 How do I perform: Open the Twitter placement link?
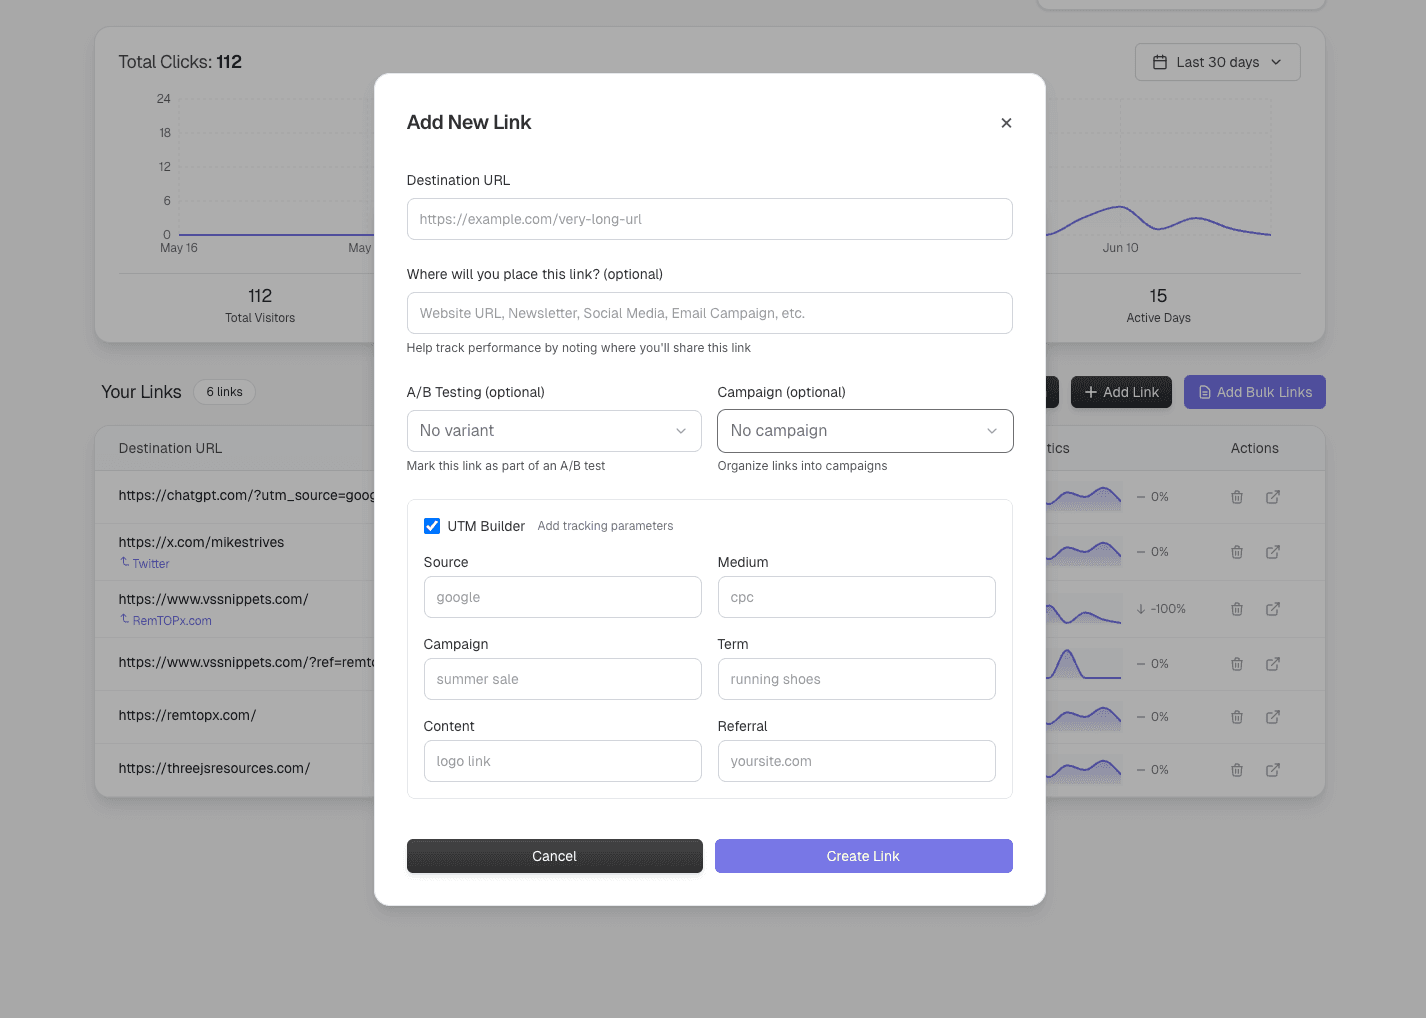coord(150,563)
